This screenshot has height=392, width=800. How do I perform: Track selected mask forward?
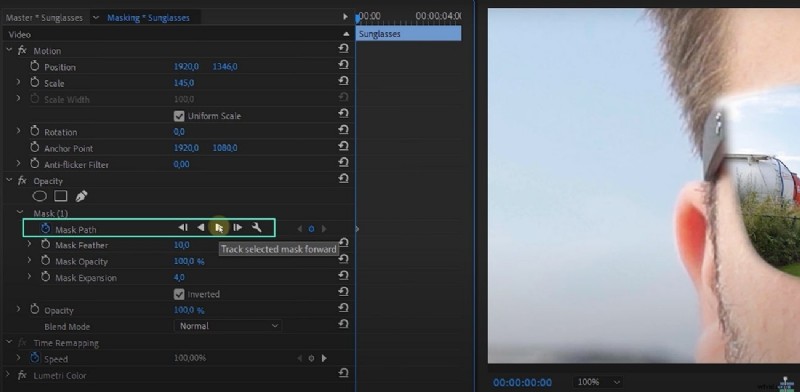coord(219,228)
